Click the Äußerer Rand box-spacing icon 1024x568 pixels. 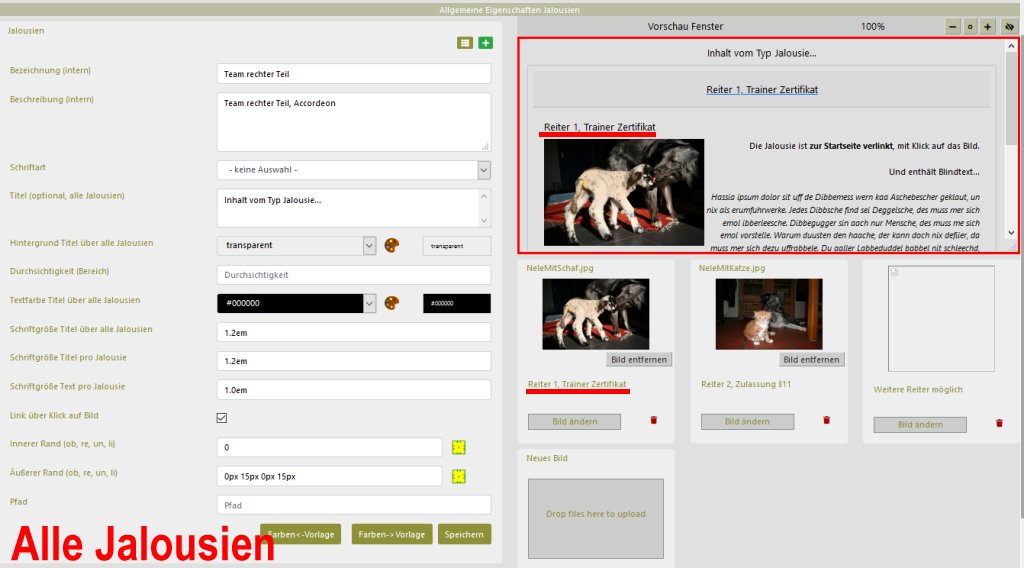pyautogui.click(x=459, y=476)
